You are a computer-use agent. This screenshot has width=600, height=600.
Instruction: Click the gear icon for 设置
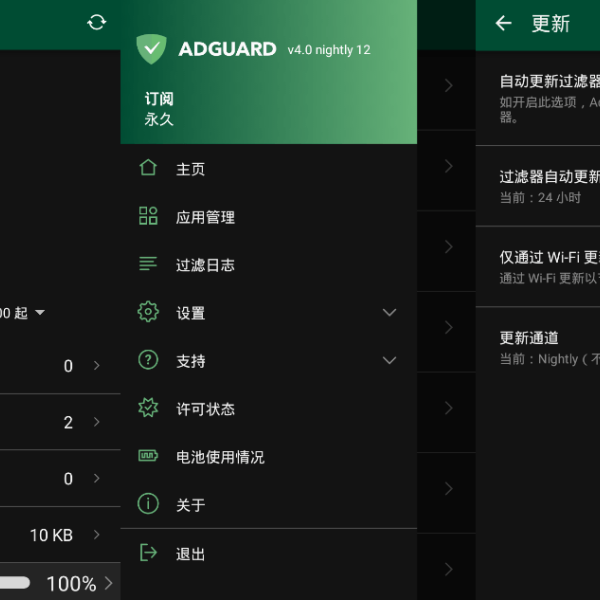(x=148, y=311)
